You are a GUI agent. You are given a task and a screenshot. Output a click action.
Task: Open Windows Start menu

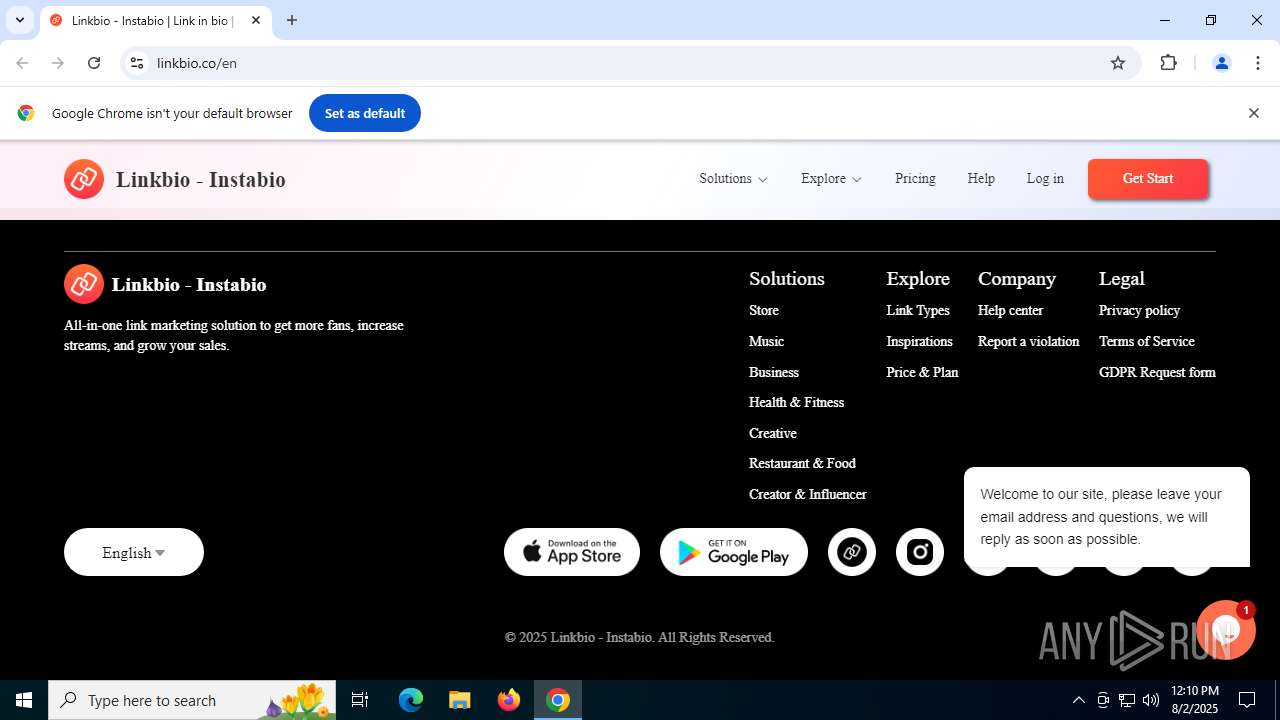coord(24,700)
